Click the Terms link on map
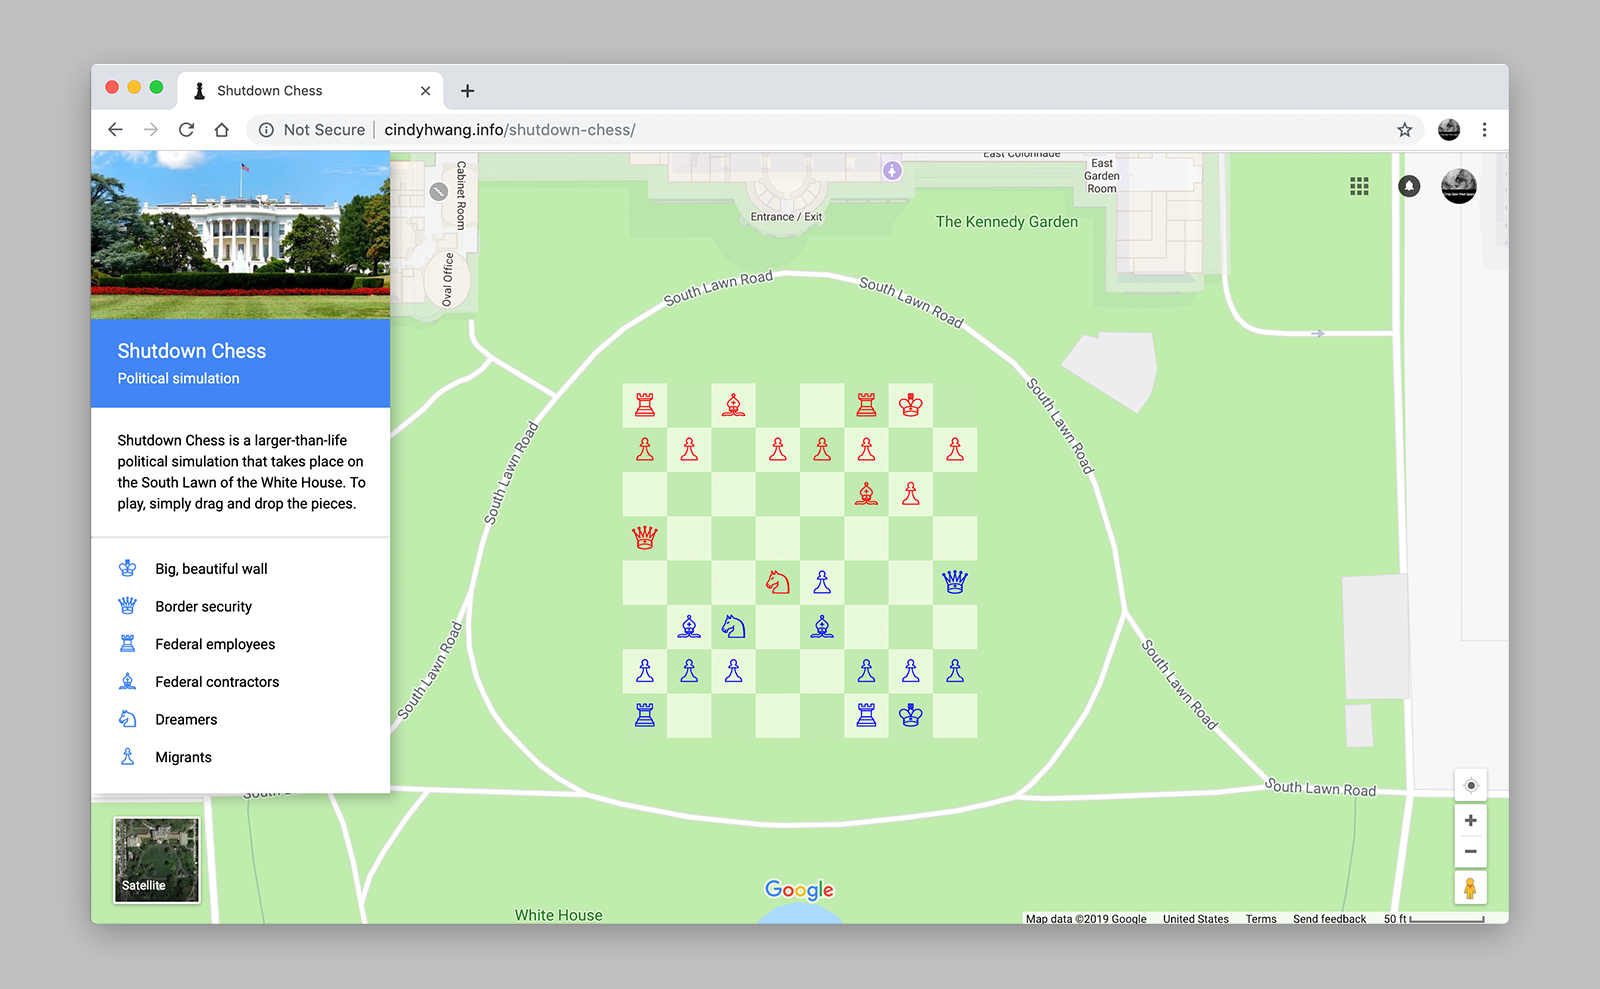The width and height of the screenshot is (1600, 989). (x=1261, y=919)
